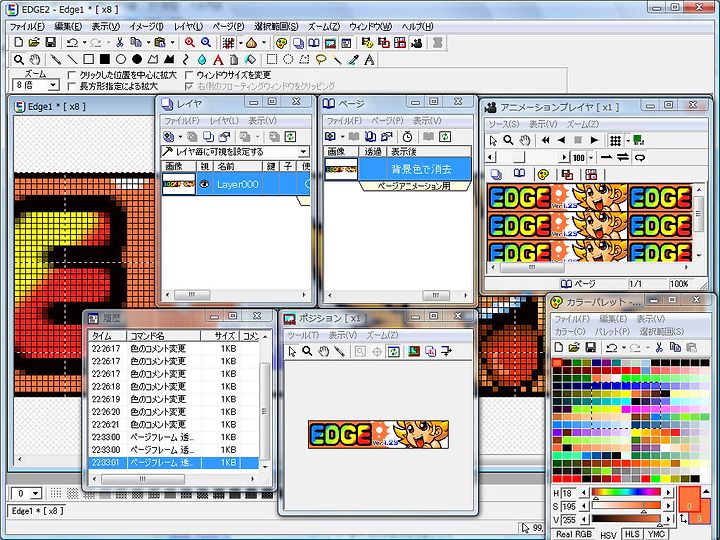Switch to the HSV color model tab
720x540 pixels.
click(x=608, y=535)
